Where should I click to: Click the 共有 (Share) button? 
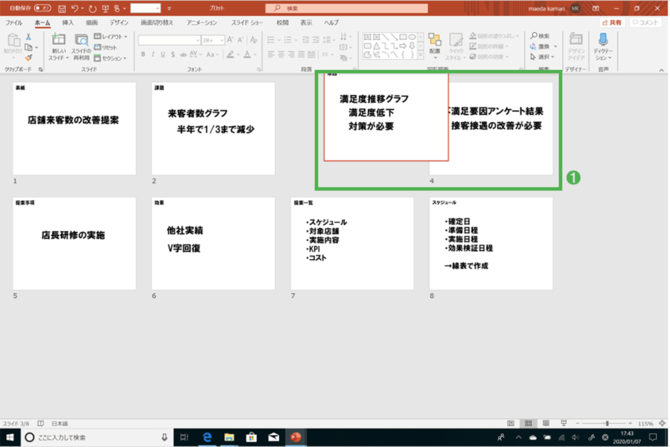click(612, 23)
